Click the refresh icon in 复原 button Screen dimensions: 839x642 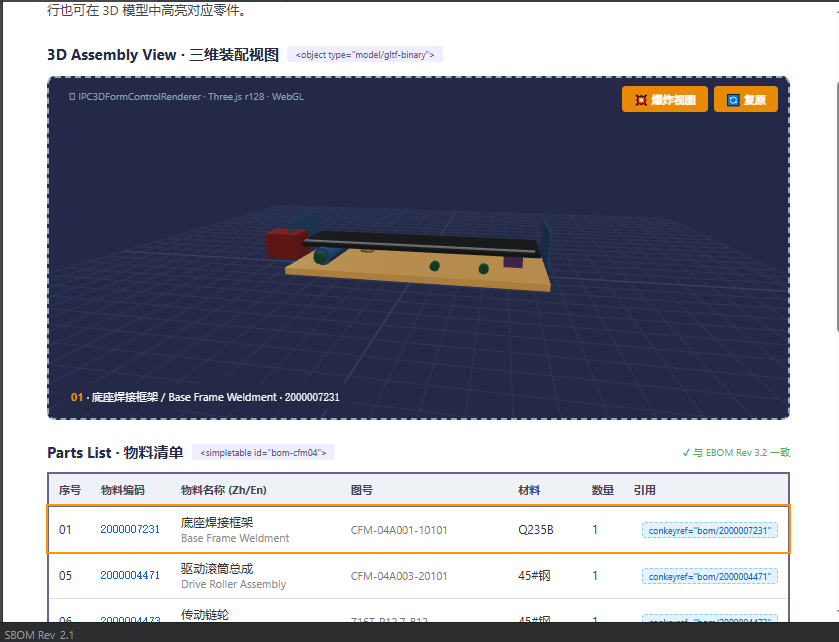coord(733,100)
